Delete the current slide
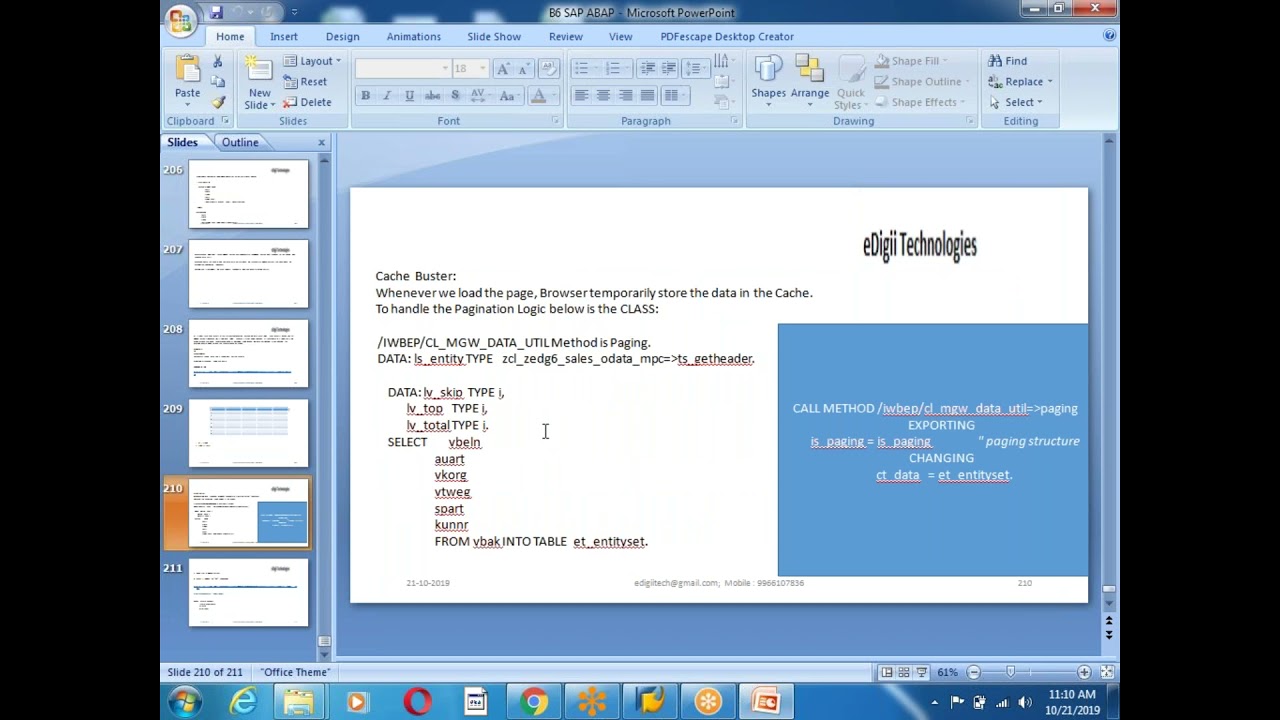1280x720 pixels. tap(307, 102)
